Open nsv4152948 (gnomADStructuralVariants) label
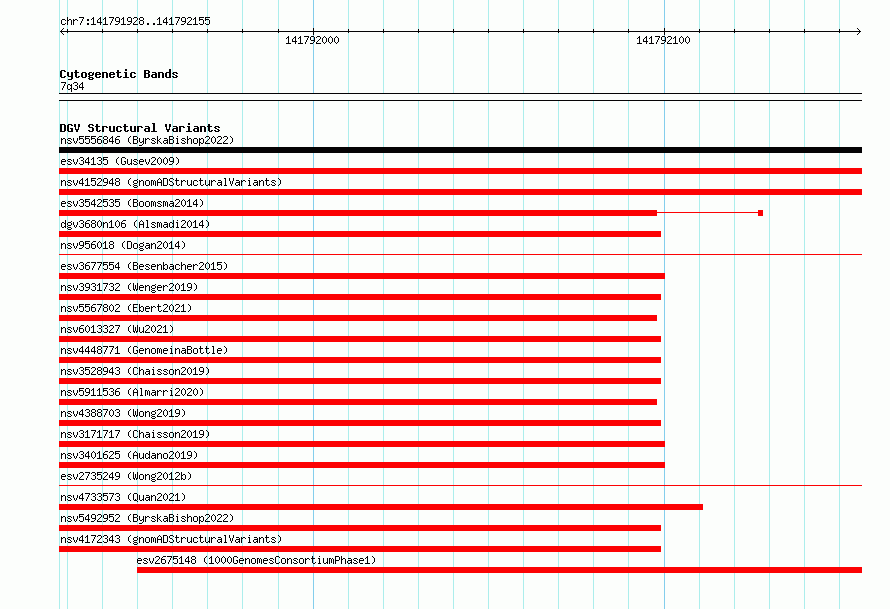Screen dimensions: 890x609 (x=171, y=182)
